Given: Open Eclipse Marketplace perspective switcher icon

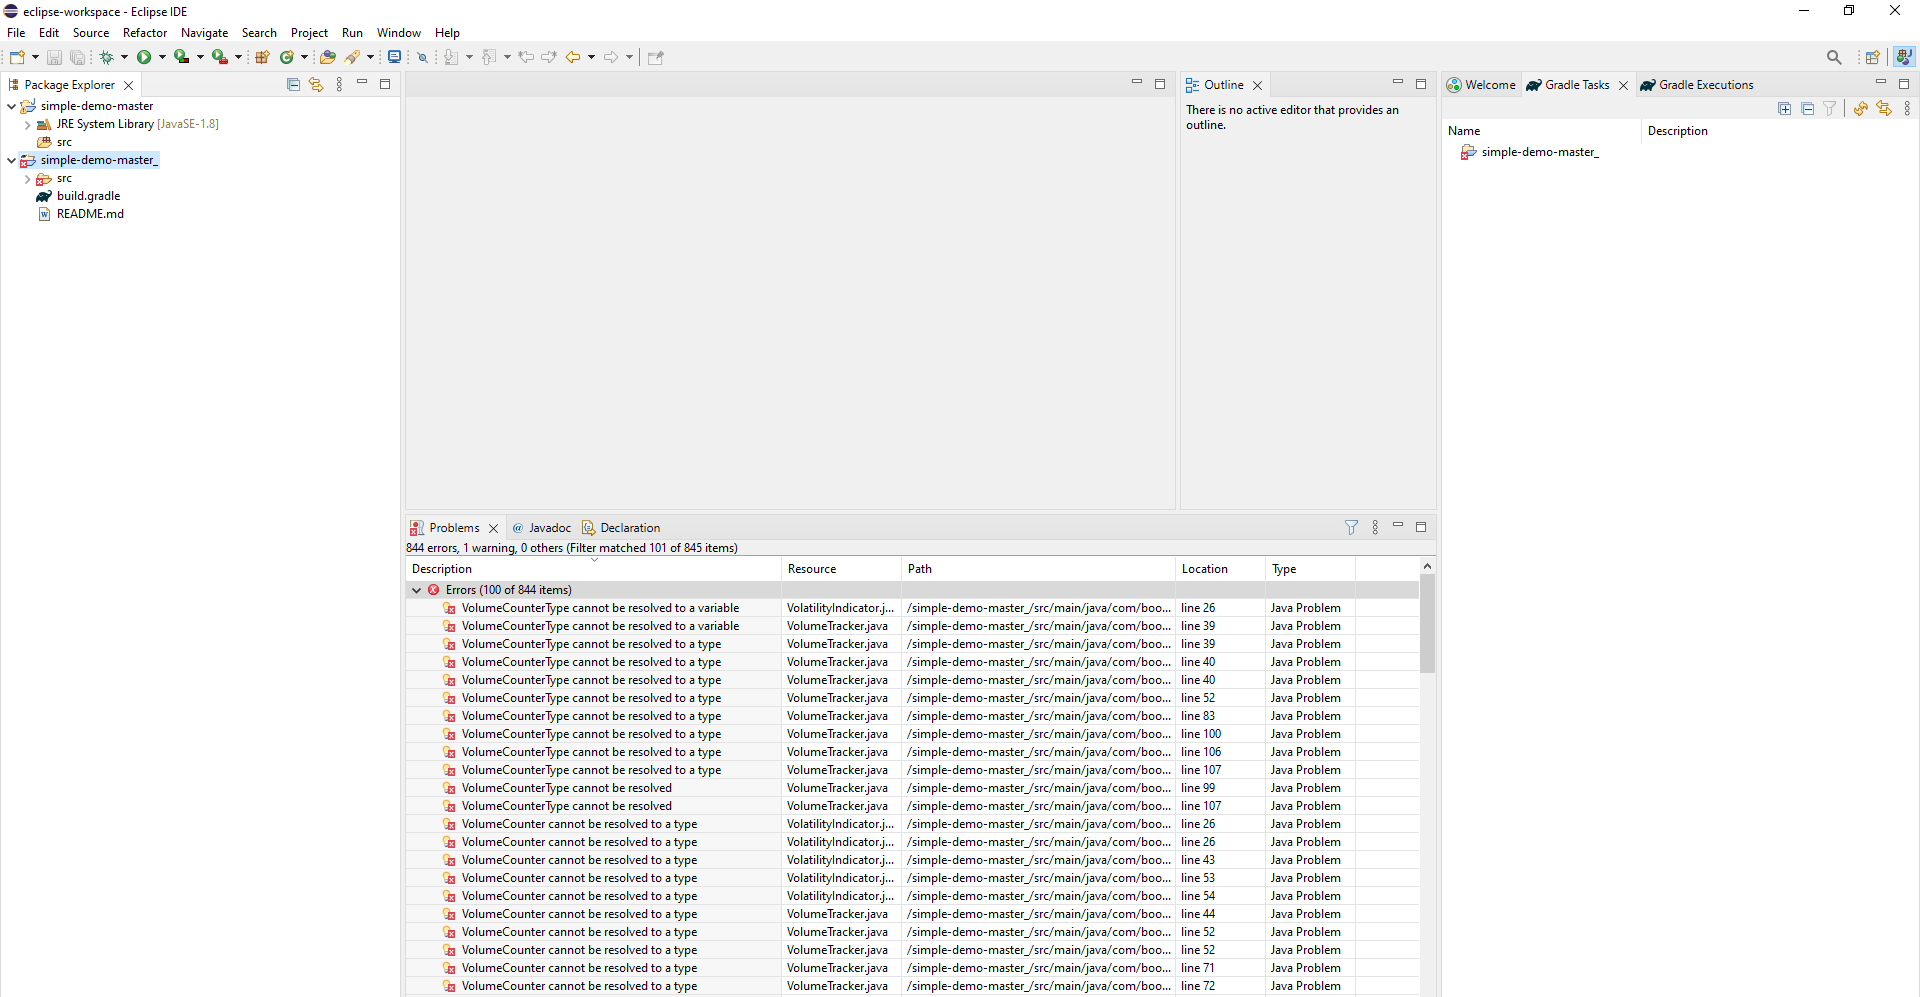Looking at the screenshot, I should click(1873, 57).
